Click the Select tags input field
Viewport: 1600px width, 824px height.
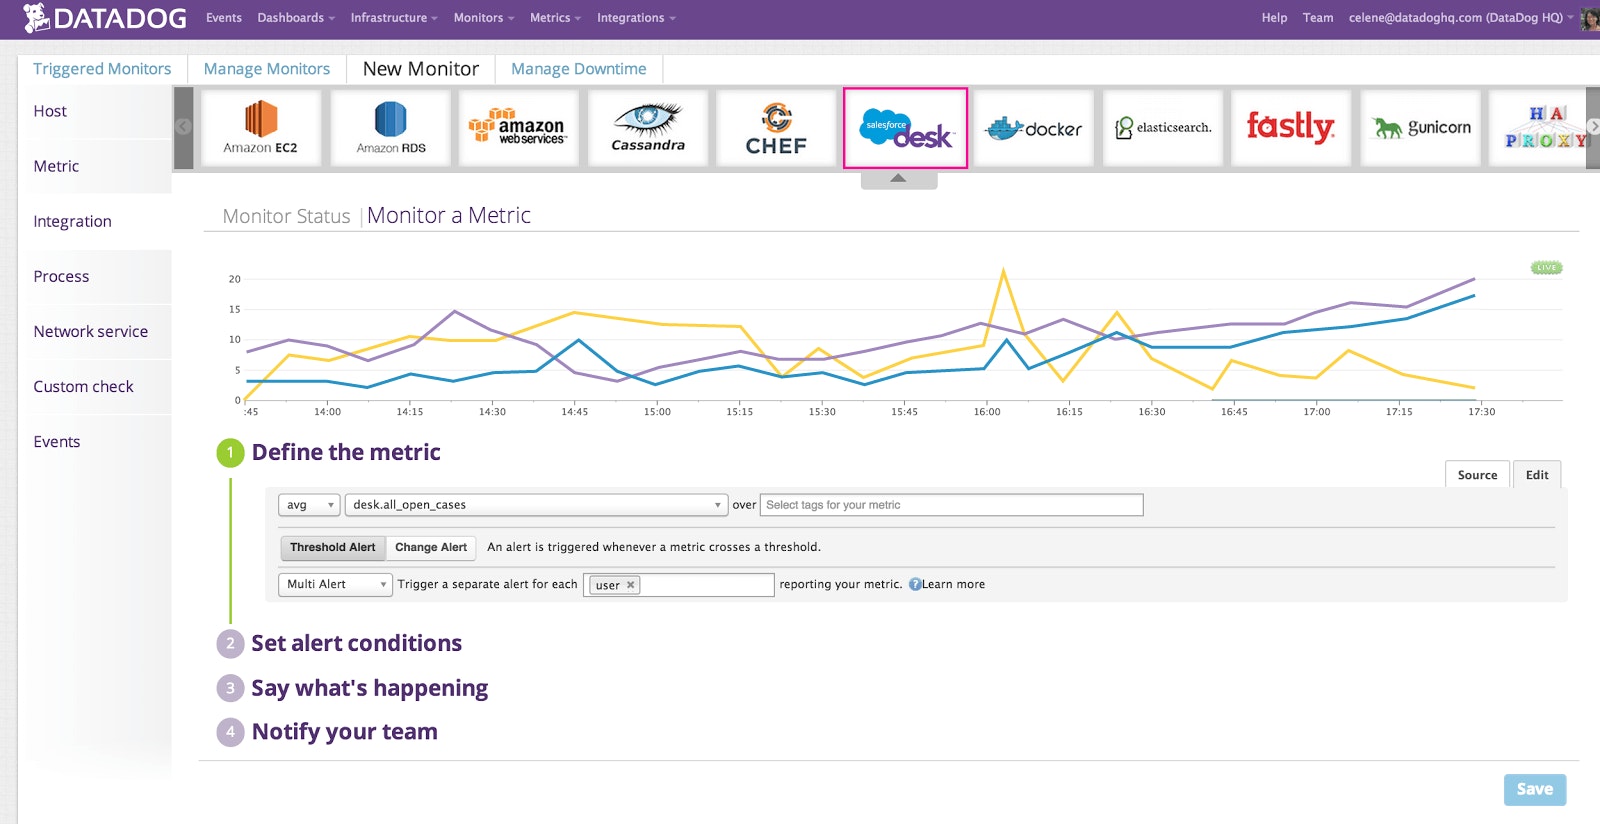(950, 505)
